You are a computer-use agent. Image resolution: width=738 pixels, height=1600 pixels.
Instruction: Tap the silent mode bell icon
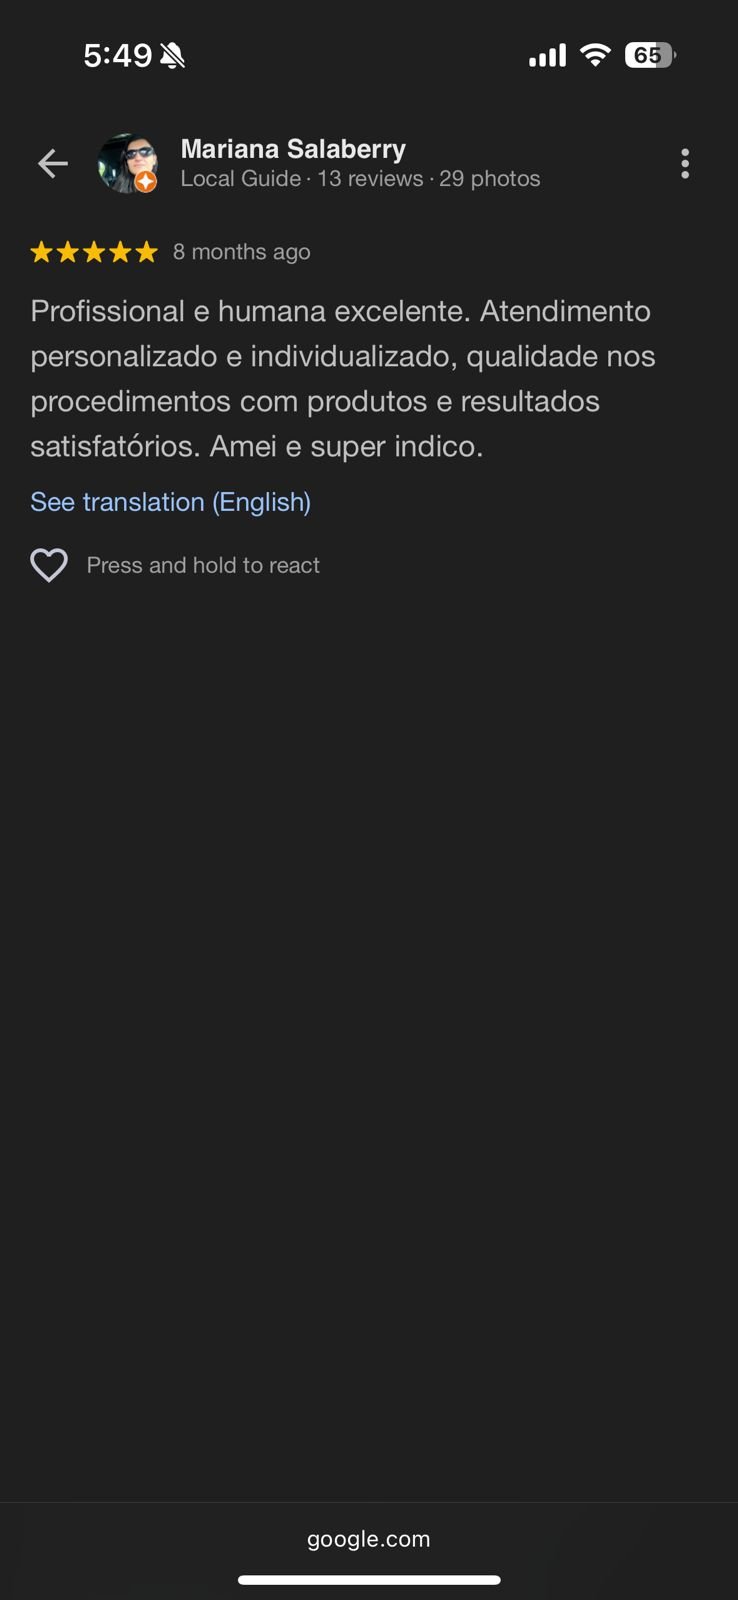172,56
